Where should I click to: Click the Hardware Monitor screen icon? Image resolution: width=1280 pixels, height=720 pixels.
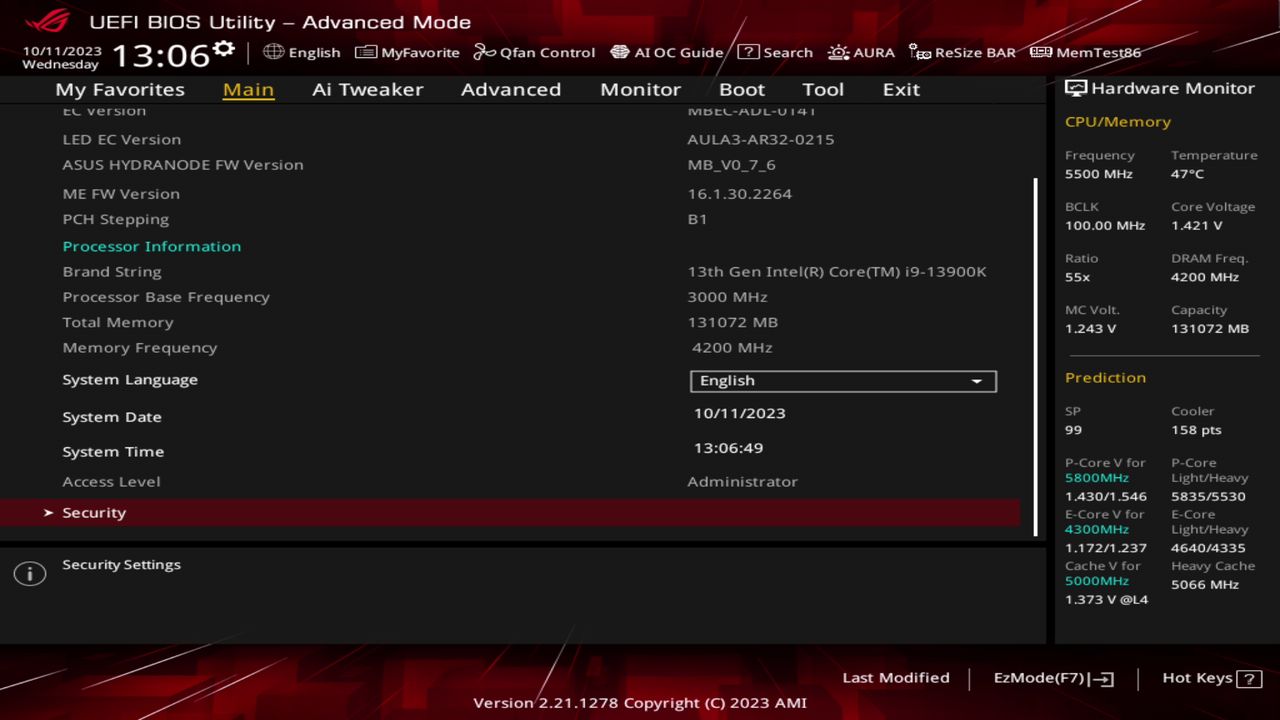[x=1076, y=88]
